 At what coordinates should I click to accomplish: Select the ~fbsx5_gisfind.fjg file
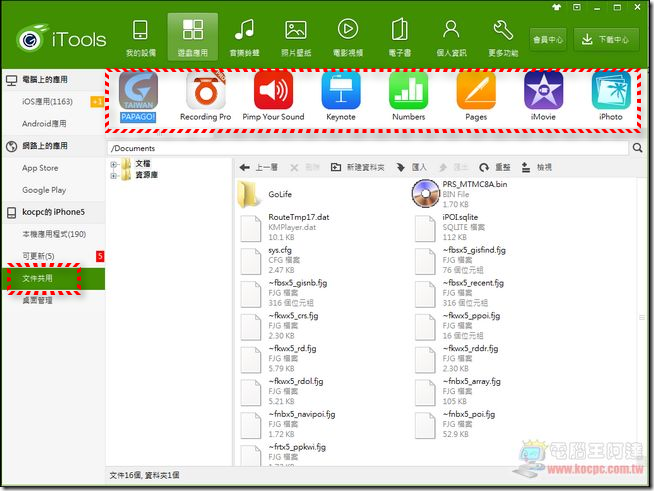[x=460, y=260]
